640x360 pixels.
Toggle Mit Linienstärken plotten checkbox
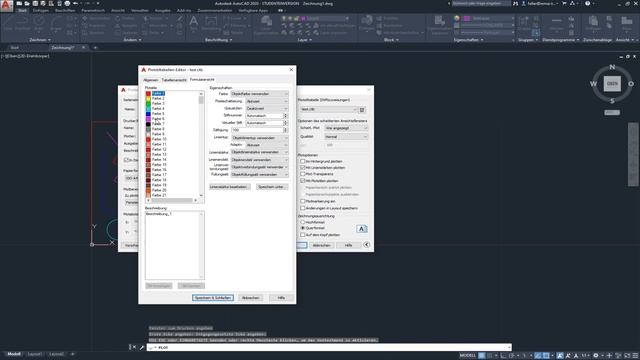coord(303,167)
